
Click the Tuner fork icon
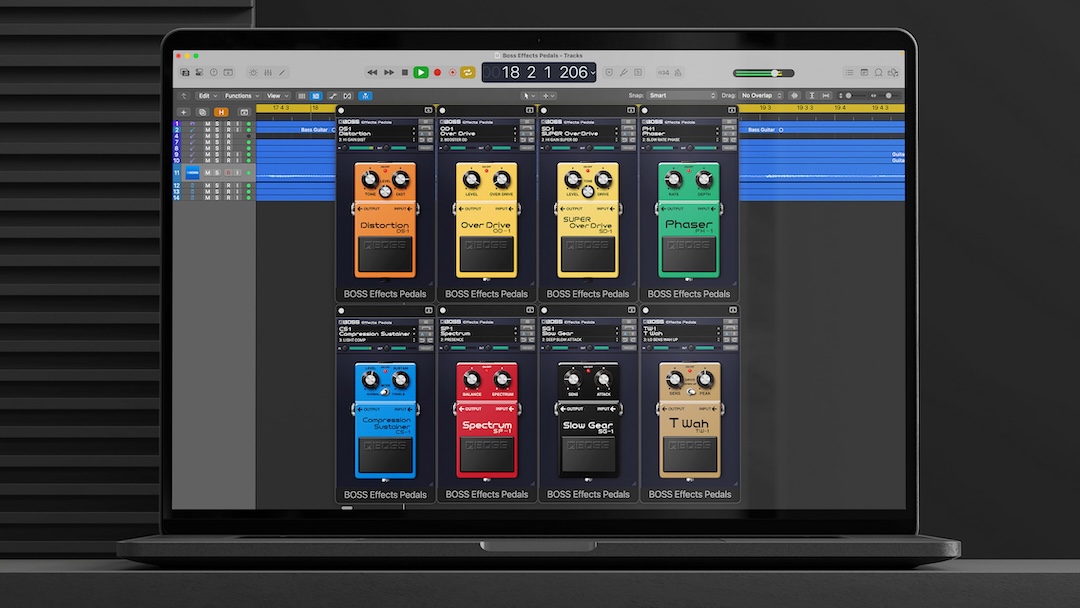[x=623, y=72]
